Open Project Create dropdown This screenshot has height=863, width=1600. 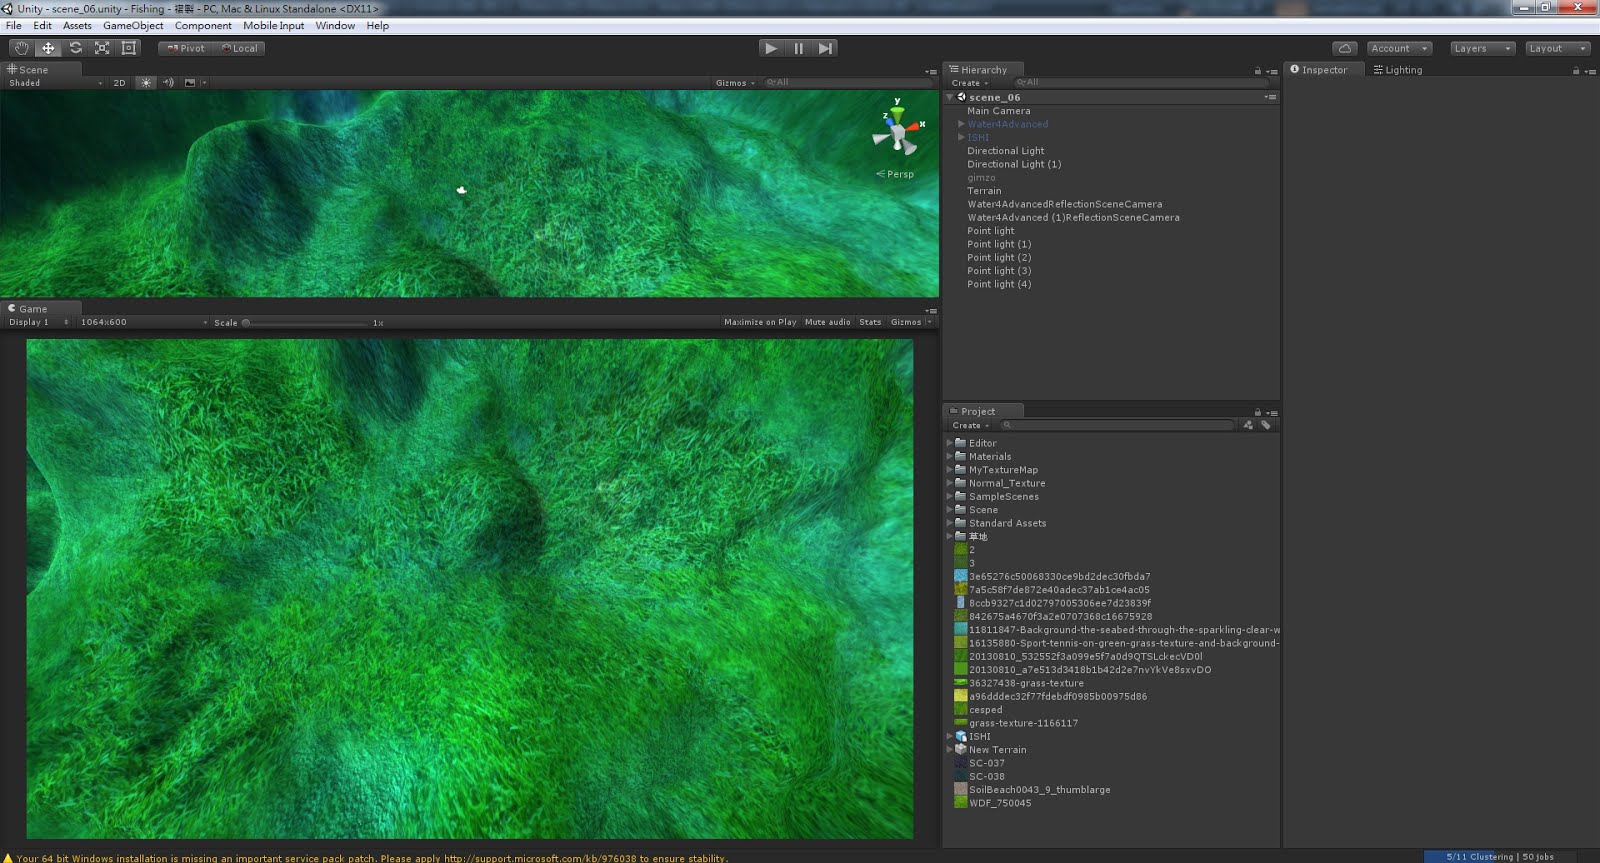click(970, 425)
